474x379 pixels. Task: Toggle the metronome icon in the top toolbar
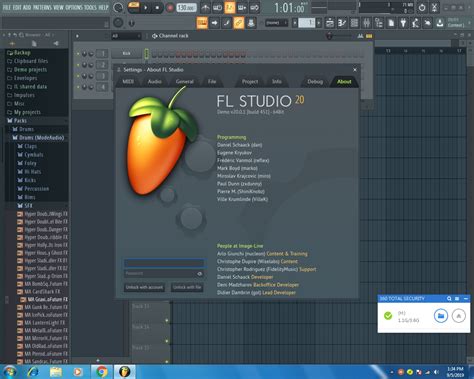click(205, 8)
